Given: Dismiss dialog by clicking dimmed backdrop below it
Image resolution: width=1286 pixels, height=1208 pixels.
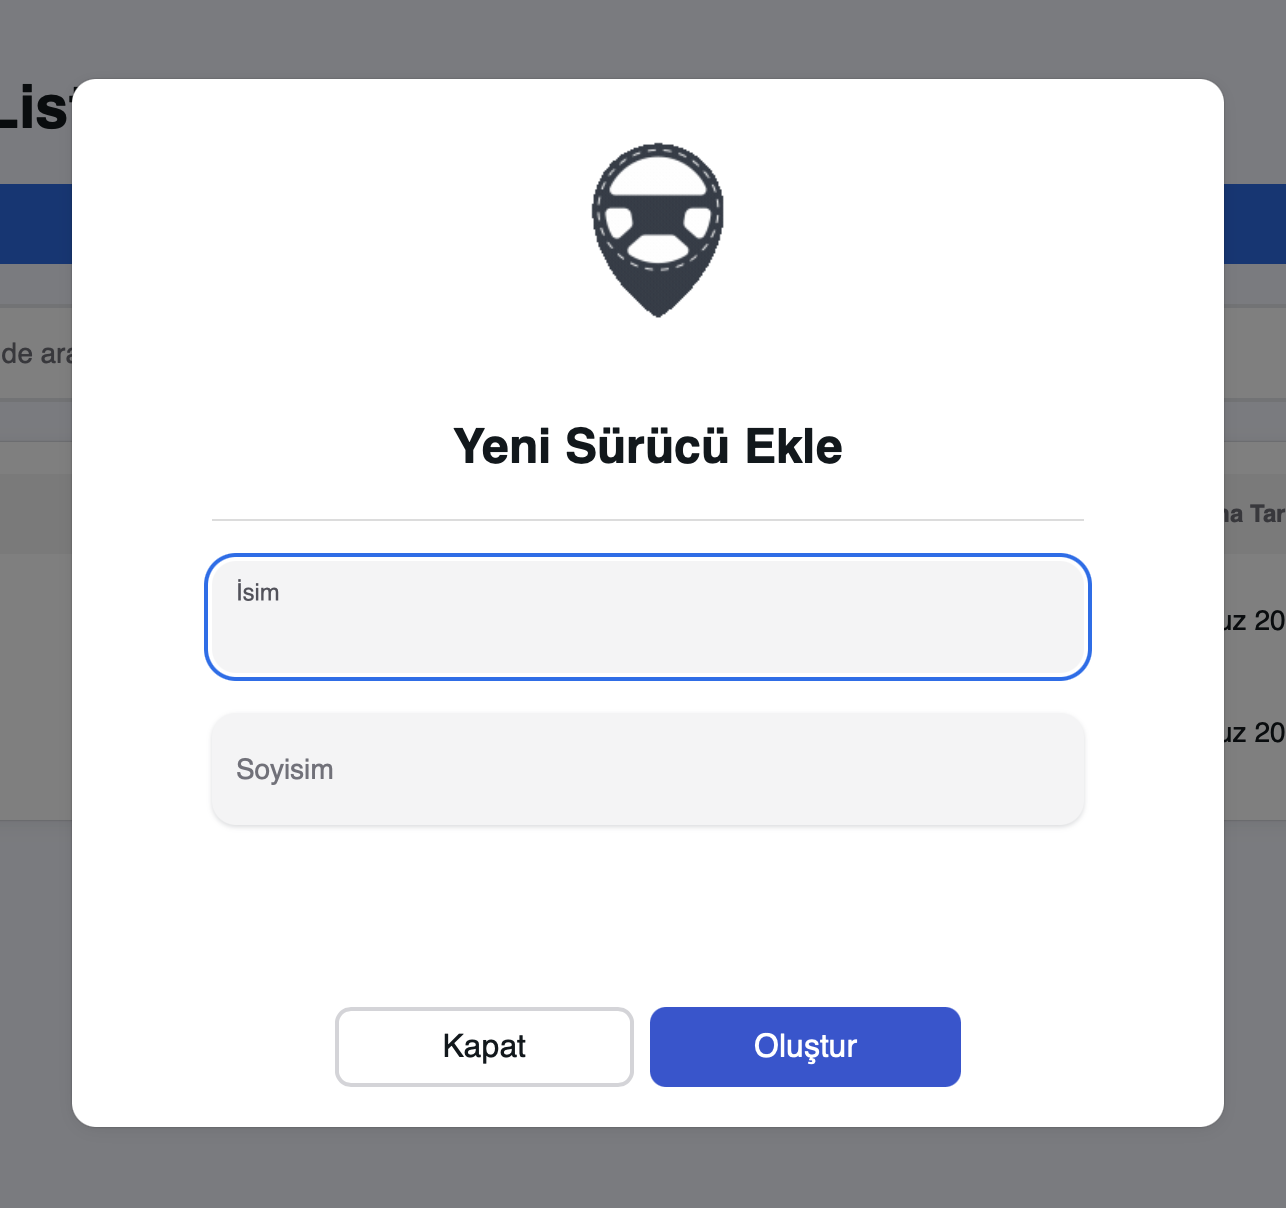Looking at the screenshot, I should 643,1168.
